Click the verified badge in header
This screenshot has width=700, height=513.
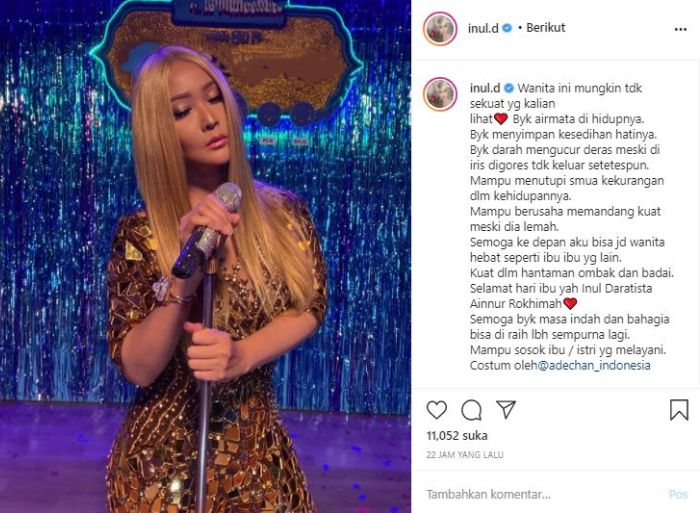(x=507, y=28)
